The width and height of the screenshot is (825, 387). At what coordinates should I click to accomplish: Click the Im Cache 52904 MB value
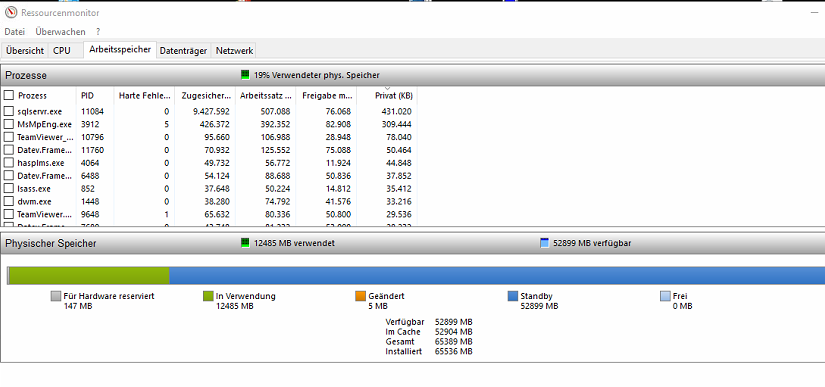click(454, 331)
